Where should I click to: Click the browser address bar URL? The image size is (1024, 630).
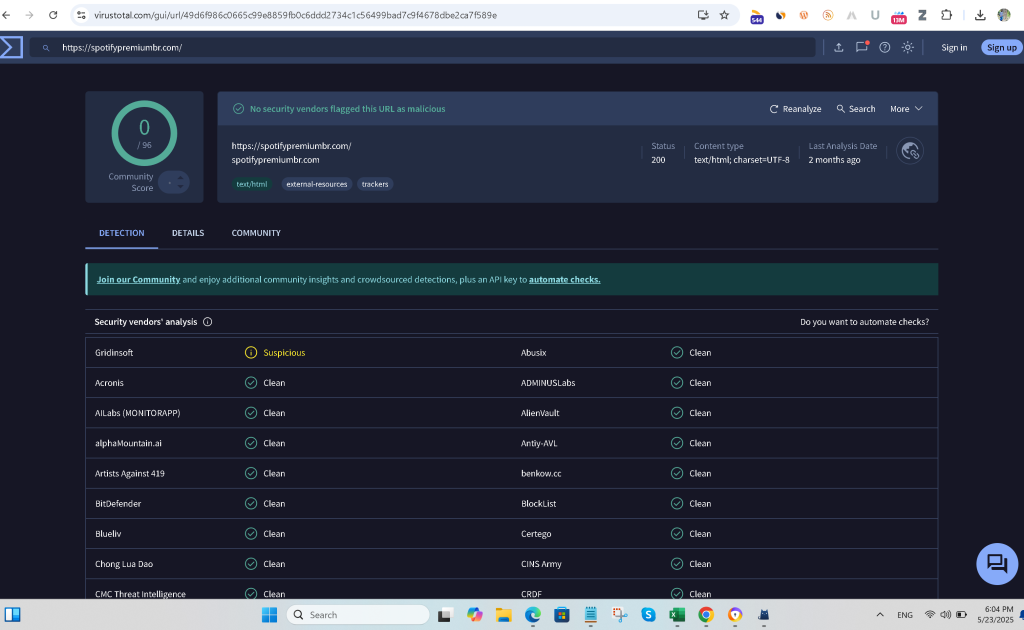[295, 15]
